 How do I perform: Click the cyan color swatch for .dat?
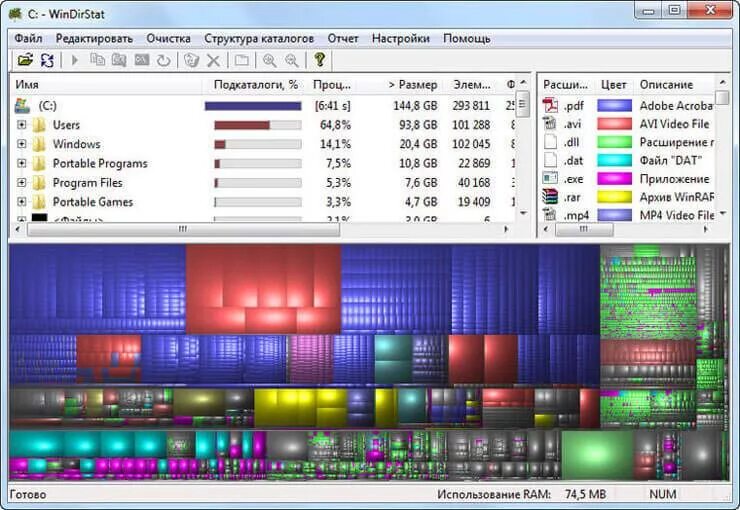point(614,160)
